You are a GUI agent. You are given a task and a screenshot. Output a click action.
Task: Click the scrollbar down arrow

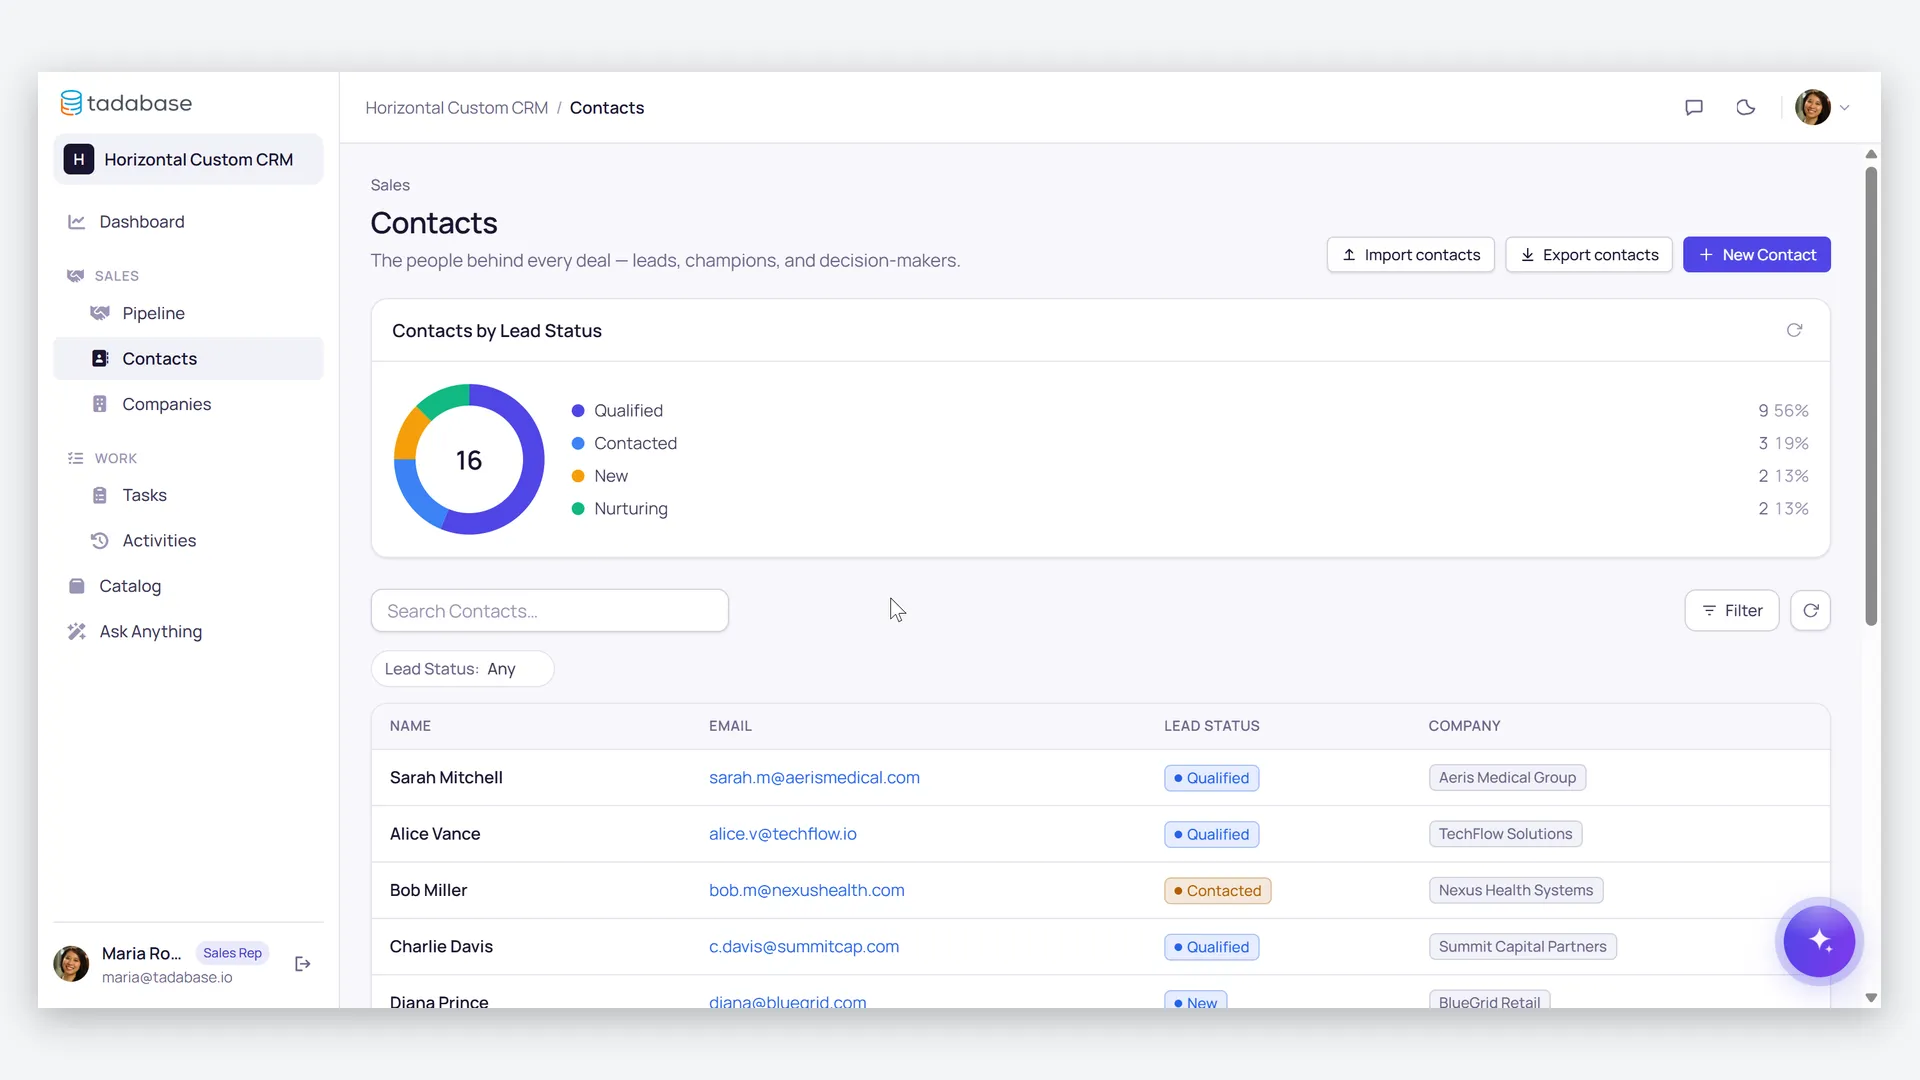pyautogui.click(x=1871, y=998)
